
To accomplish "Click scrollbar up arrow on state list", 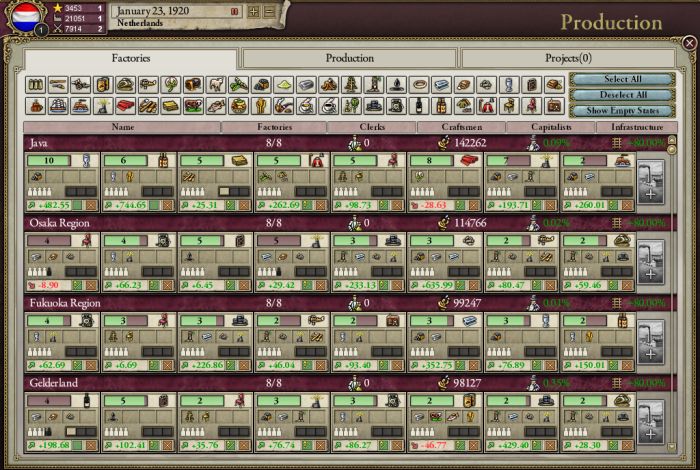I will (x=671, y=141).
